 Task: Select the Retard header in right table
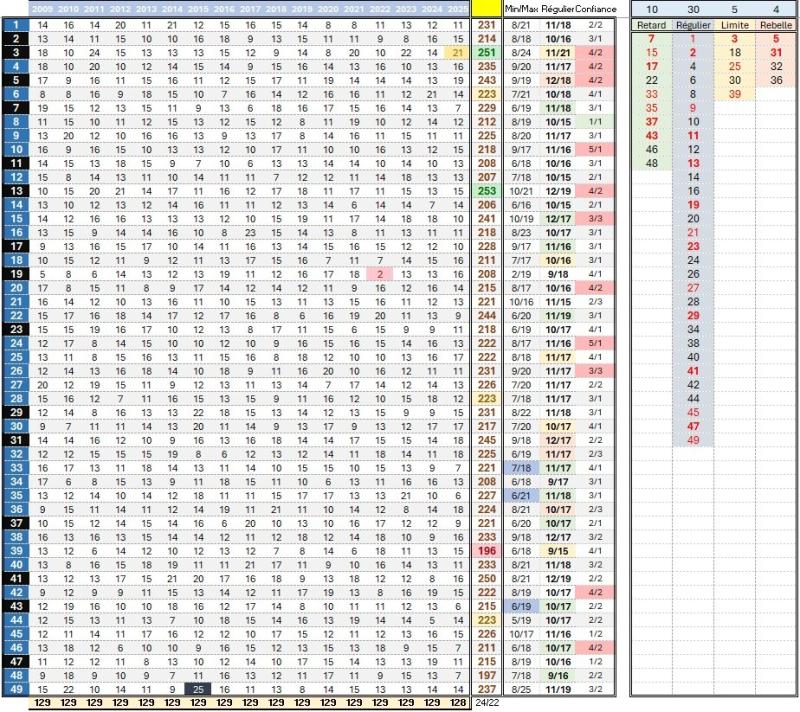651,24
